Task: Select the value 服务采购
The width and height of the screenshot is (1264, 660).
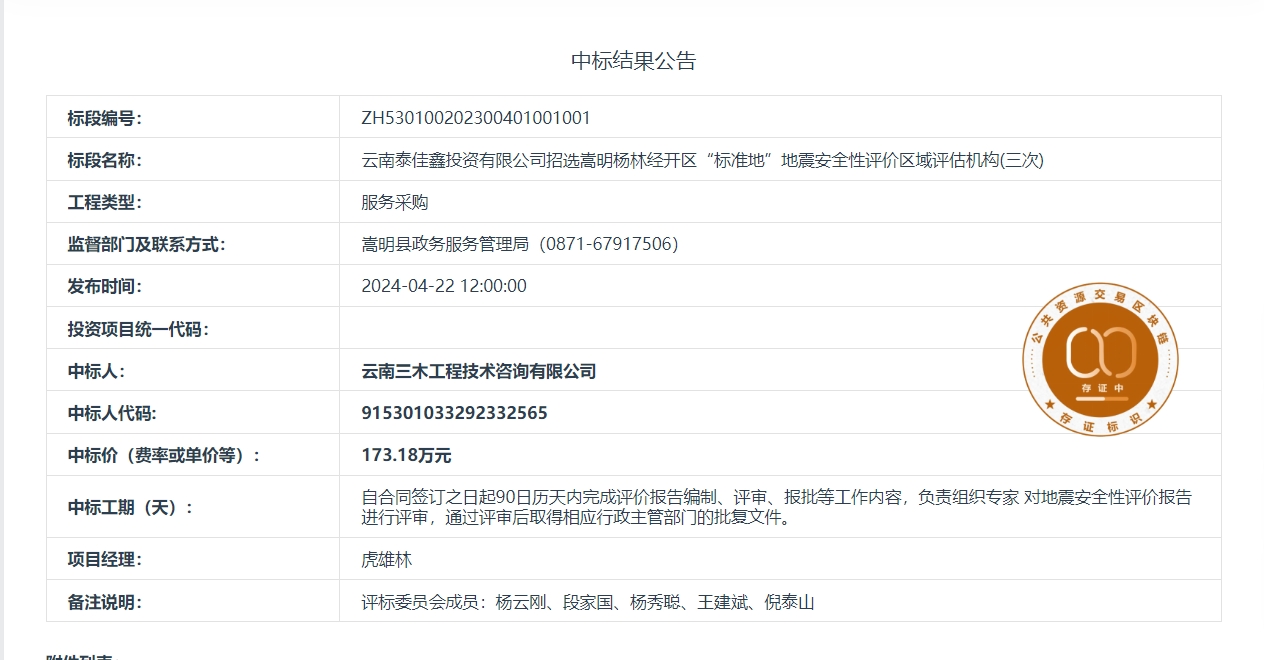Action: (x=395, y=202)
